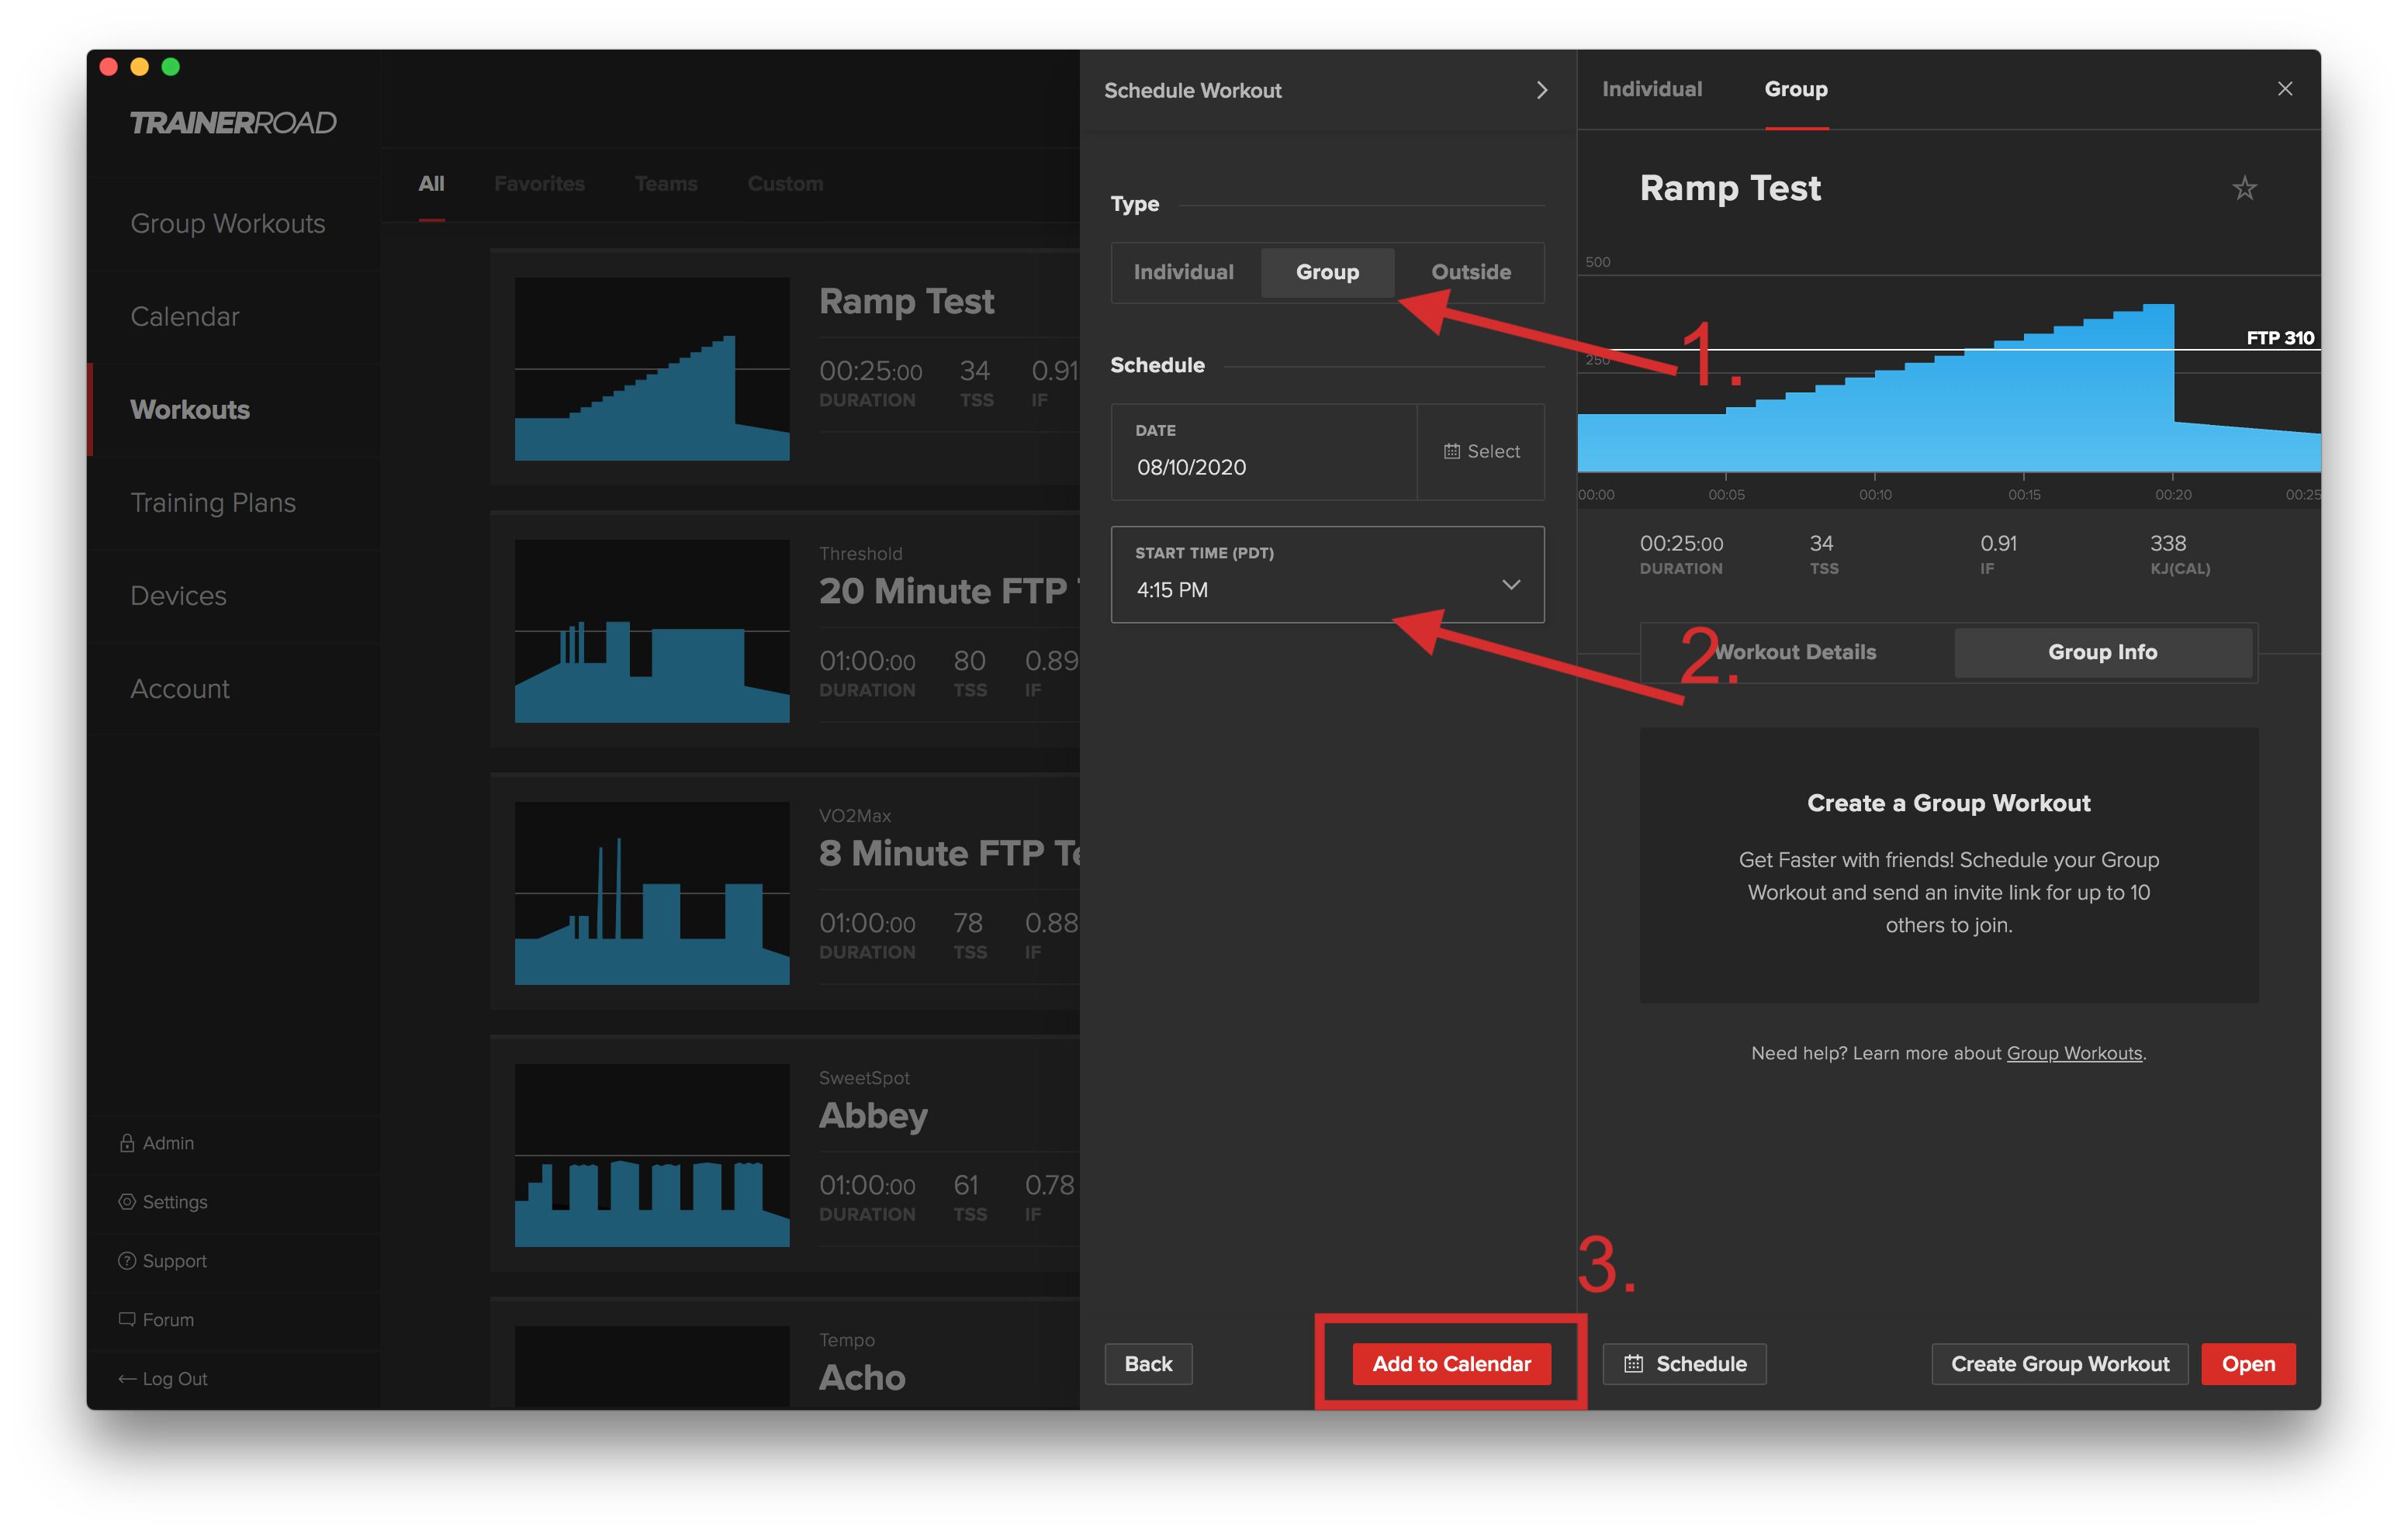Open Account in sidebar
The image size is (2408, 1534).
tap(234, 689)
